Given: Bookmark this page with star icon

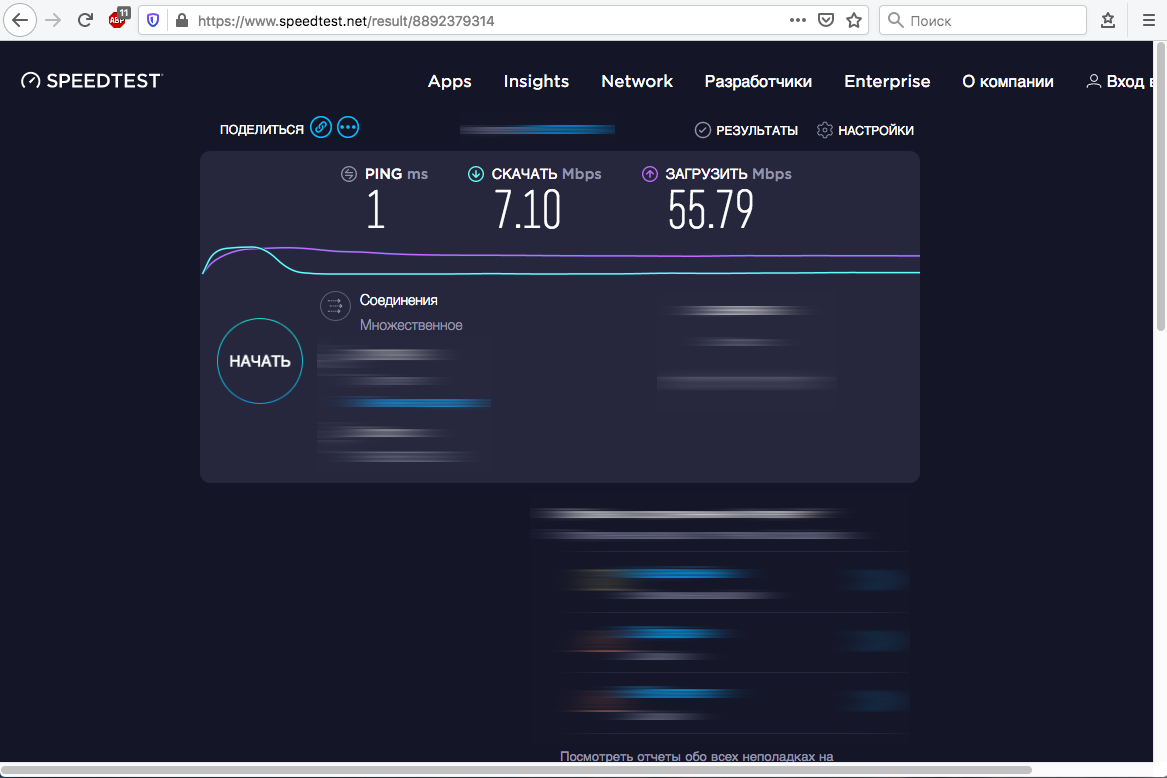Looking at the screenshot, I should [x=854, y=20].
